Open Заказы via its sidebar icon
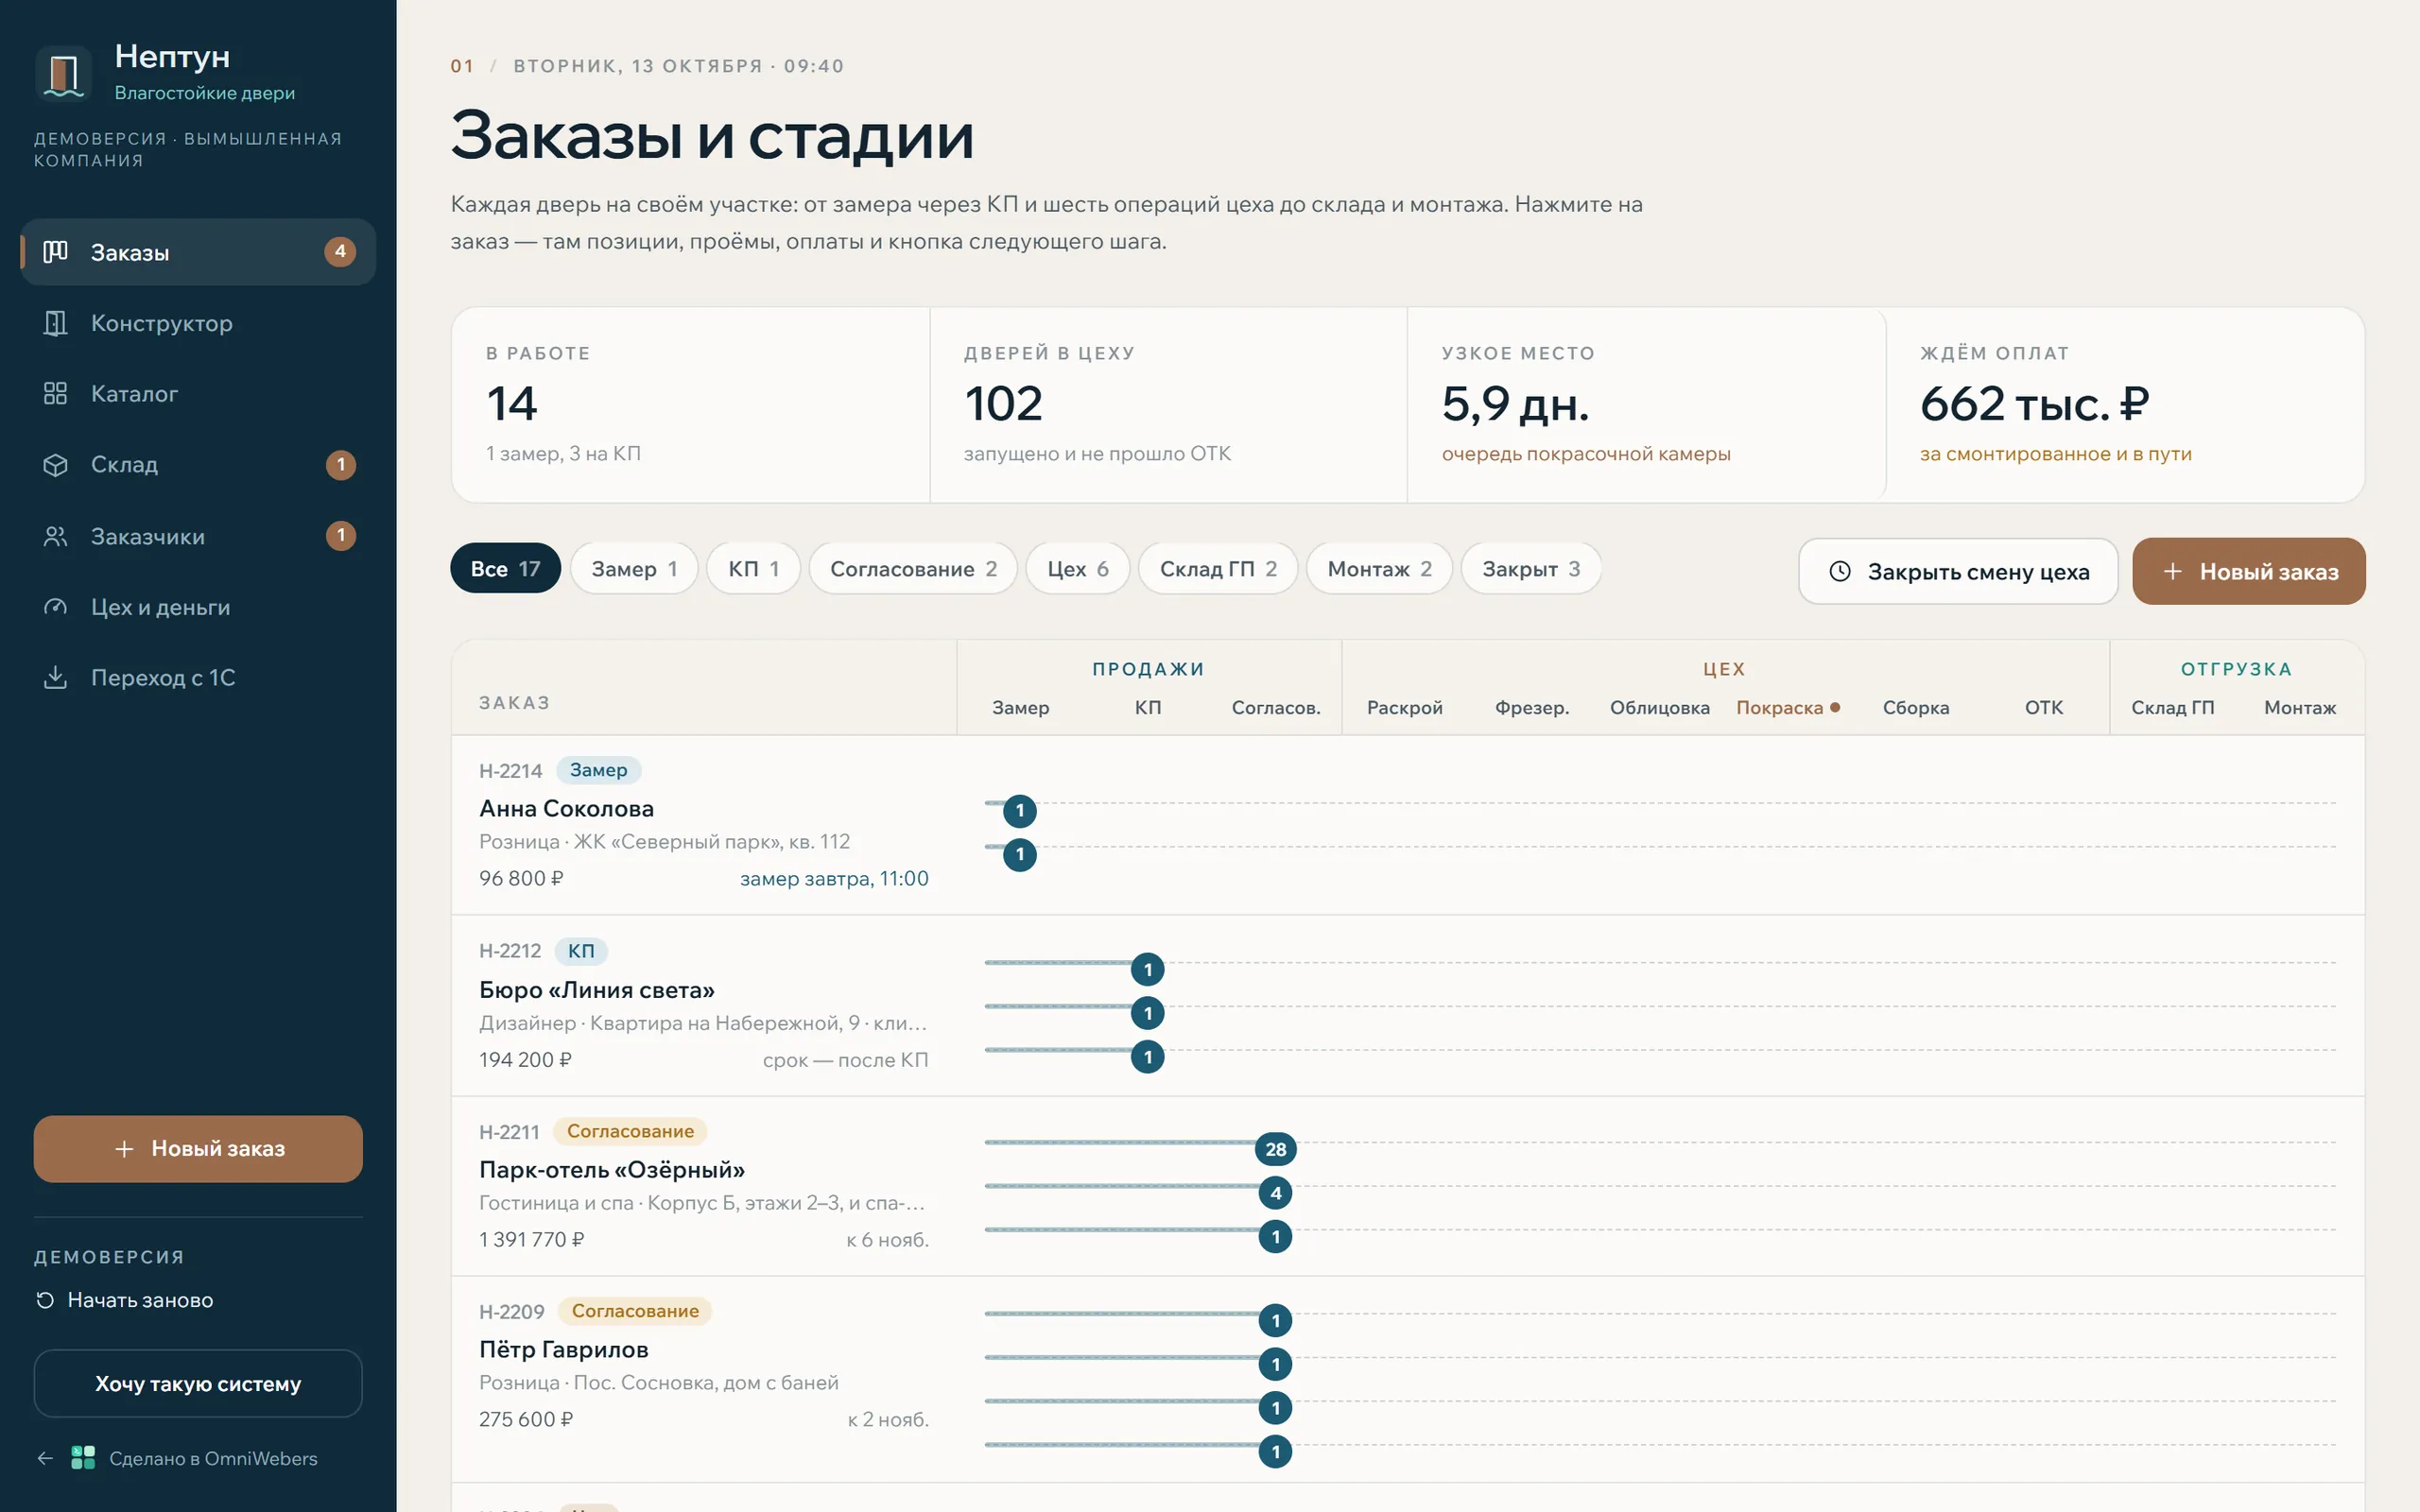The image size is (2420, 1512). (x=56, y=252)
